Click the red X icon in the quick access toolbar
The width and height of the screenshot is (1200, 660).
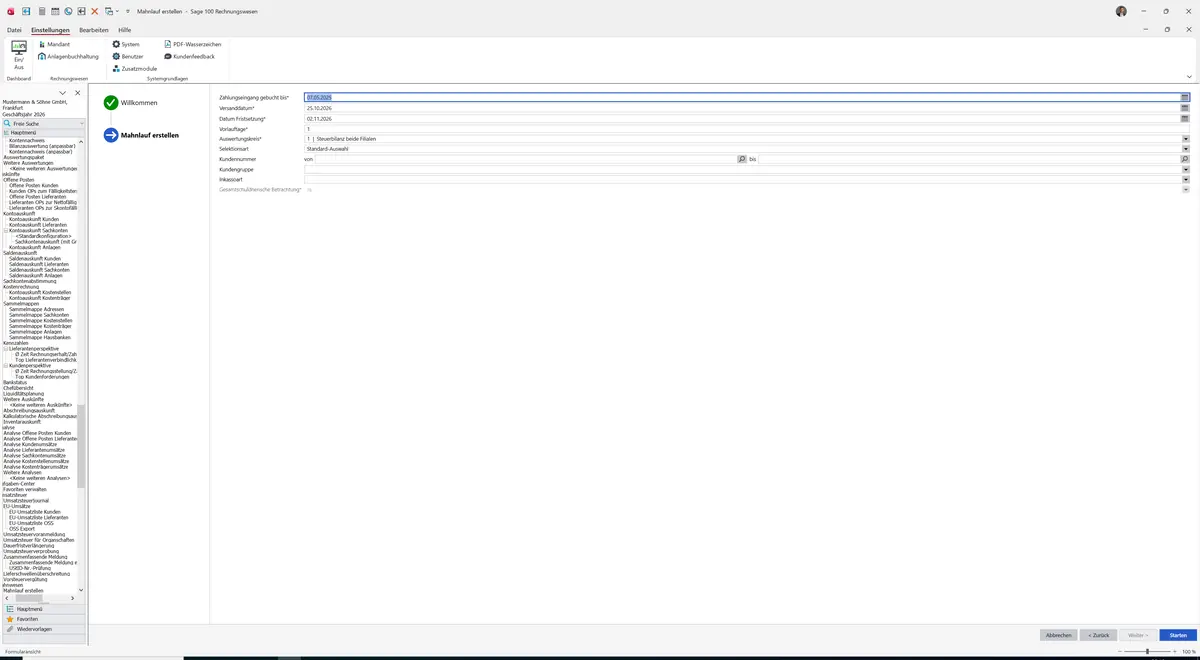[x=94, y=10]
